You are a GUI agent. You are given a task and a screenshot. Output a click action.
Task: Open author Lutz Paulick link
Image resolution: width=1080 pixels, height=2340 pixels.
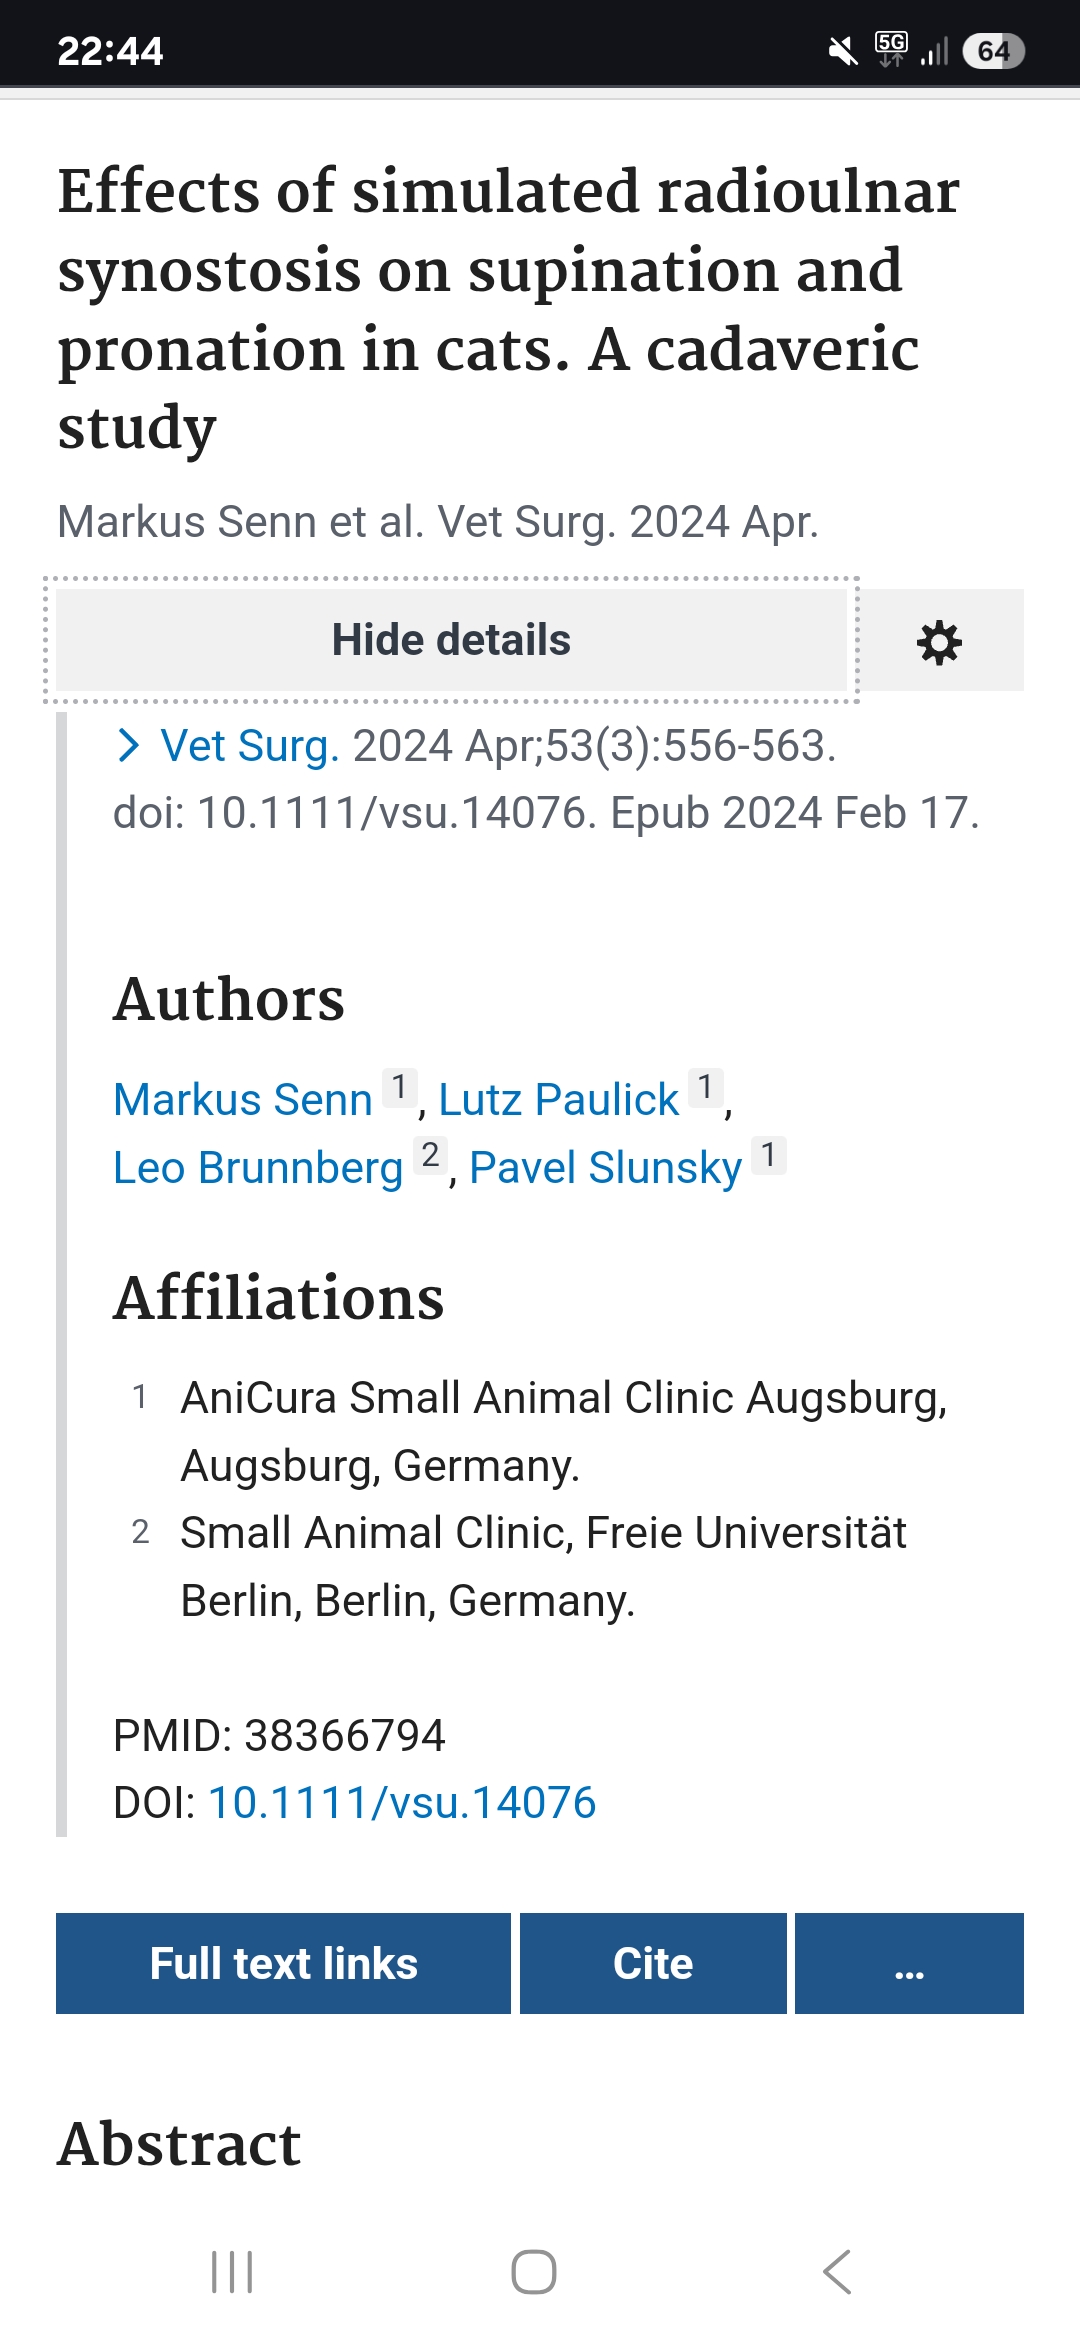click(559, 1100)
